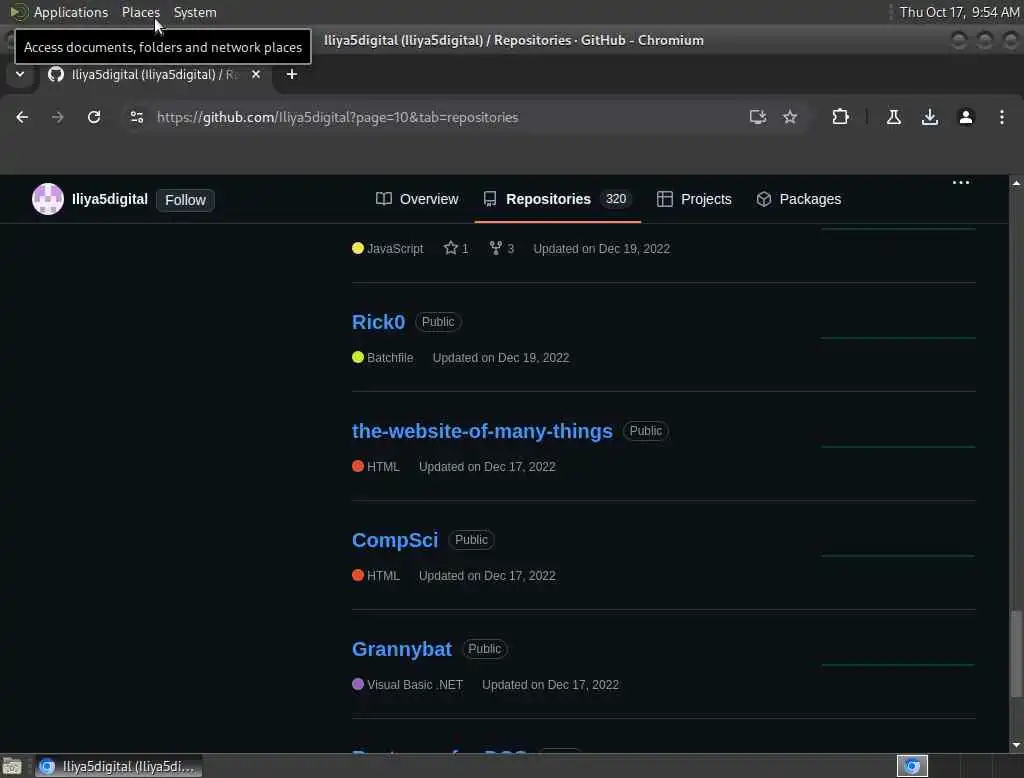Viewport: 1024px width, 778px height.
Task: Click the Public badge next to Rick0
Action: tap(438, 322)
